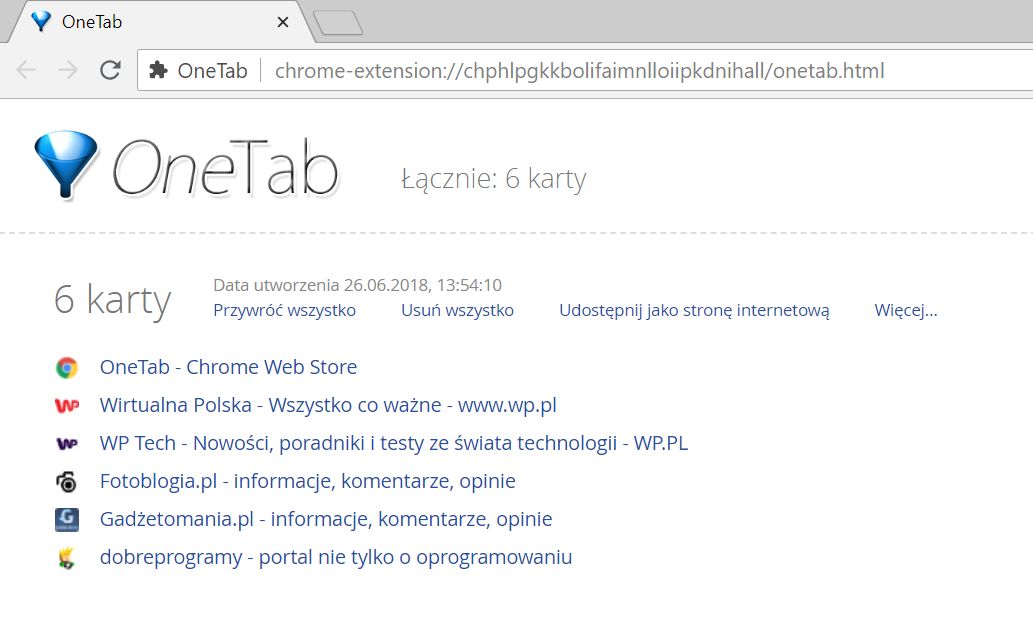Click the OneTab favicon in the tab
Viewport: 1033px width, 628px height.
(x=41, y=22)
